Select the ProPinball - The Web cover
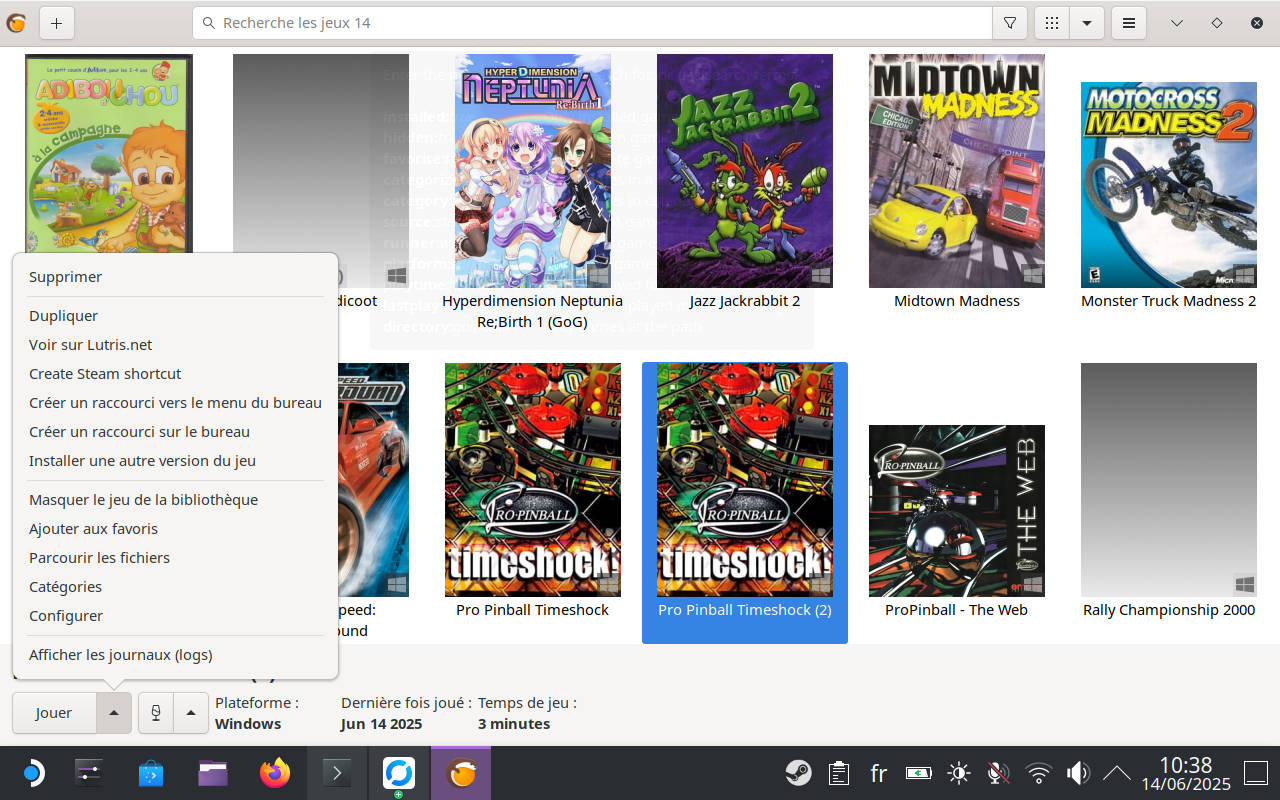The height and width of the screenshot is (800, 1280). coord(957,511)
